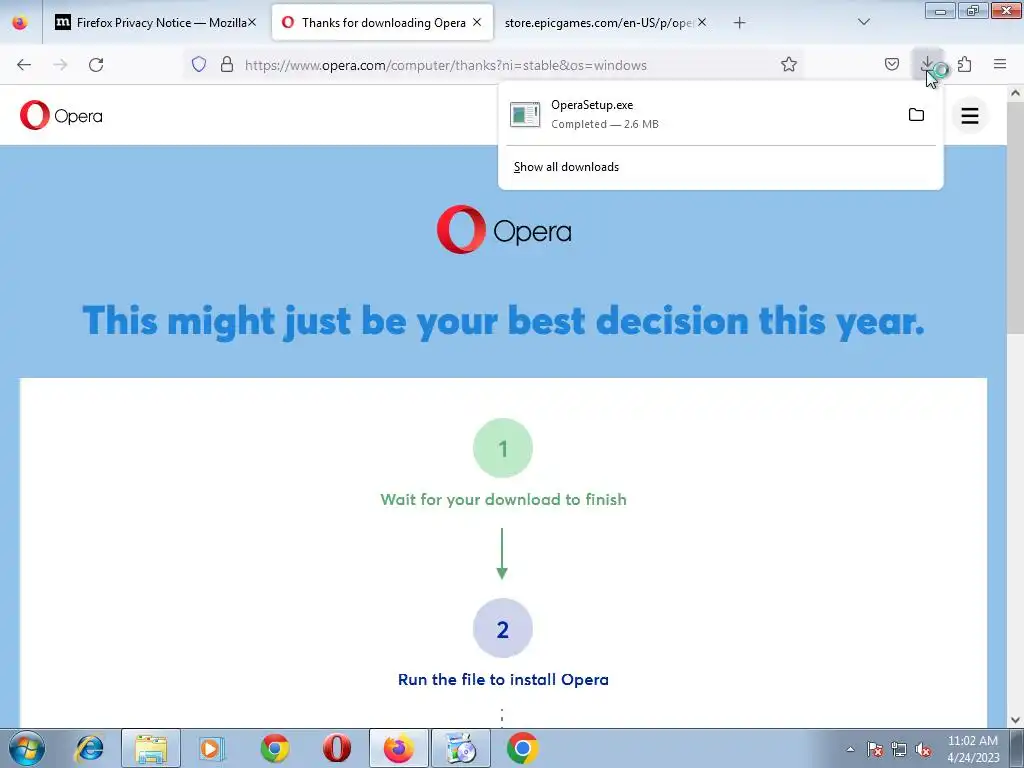Viewport: 1024px width, 768px height.
Task: Click the second Chrome icon in taskbar
Action: pyautogui.click(x=522, y=748)
